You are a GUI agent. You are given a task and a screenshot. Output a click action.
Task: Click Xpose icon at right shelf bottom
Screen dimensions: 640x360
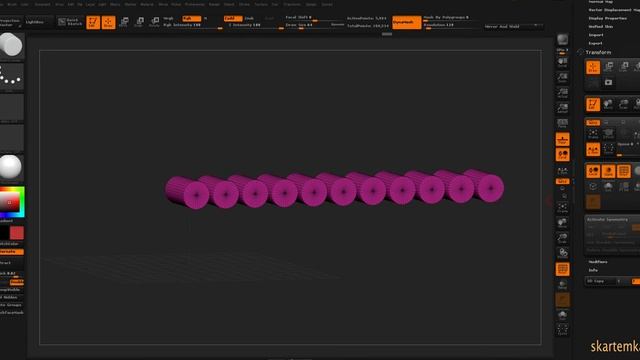562,330
